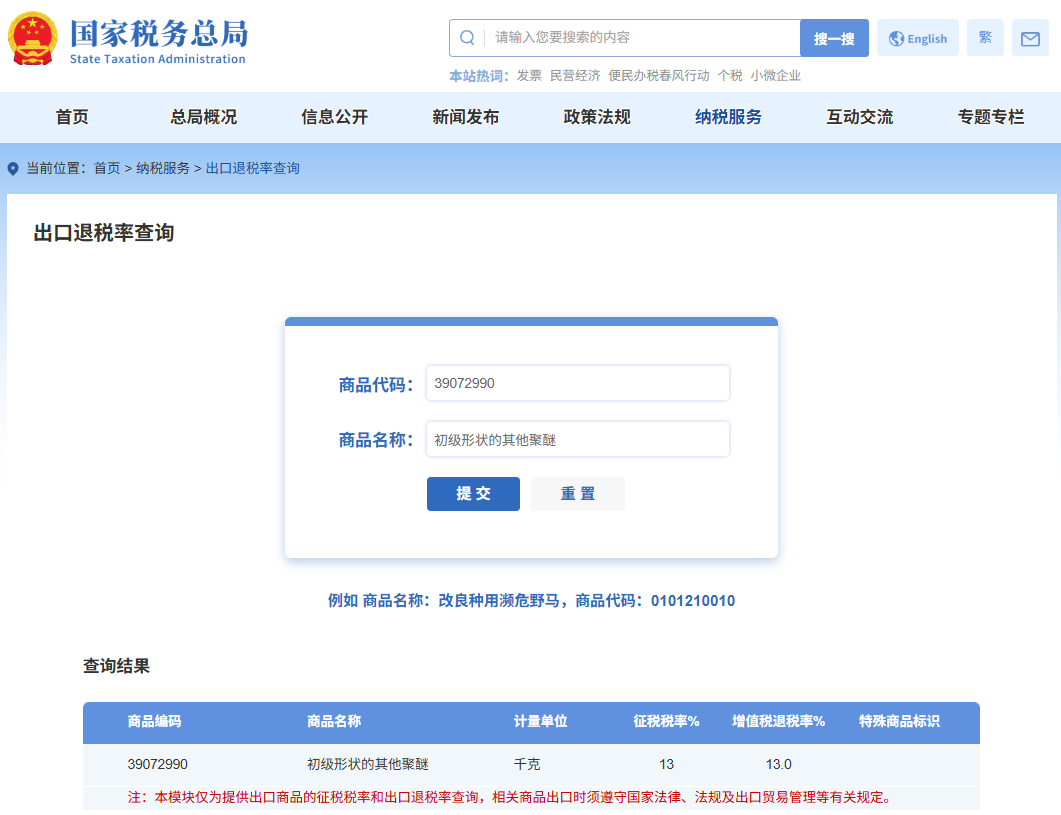1061x815 pixels.
Task: Reset the form with 重置 button
Action: 577,494
